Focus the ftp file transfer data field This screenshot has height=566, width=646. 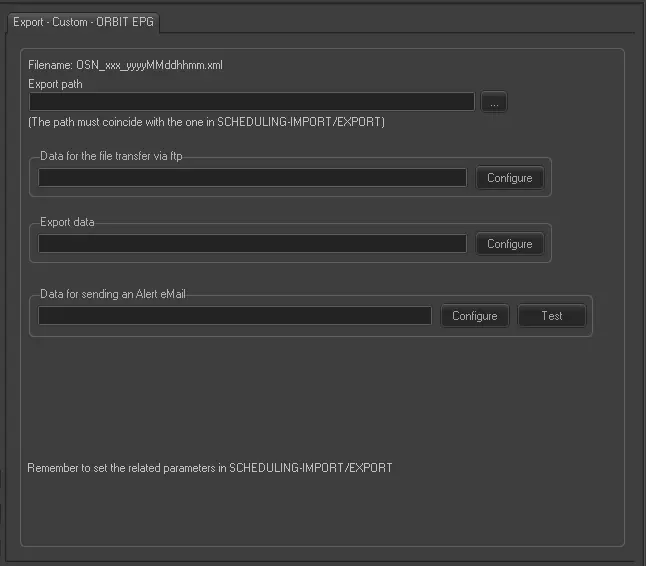click(x=252, y=178)
